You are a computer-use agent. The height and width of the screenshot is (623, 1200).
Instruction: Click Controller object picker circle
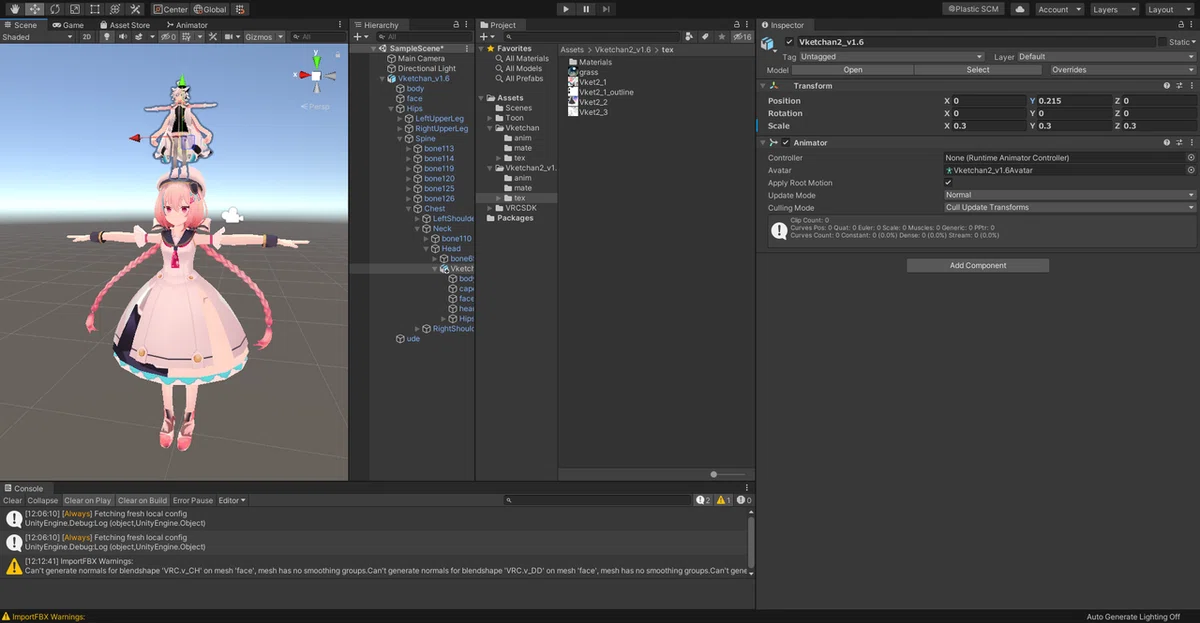coord(1191,158)
